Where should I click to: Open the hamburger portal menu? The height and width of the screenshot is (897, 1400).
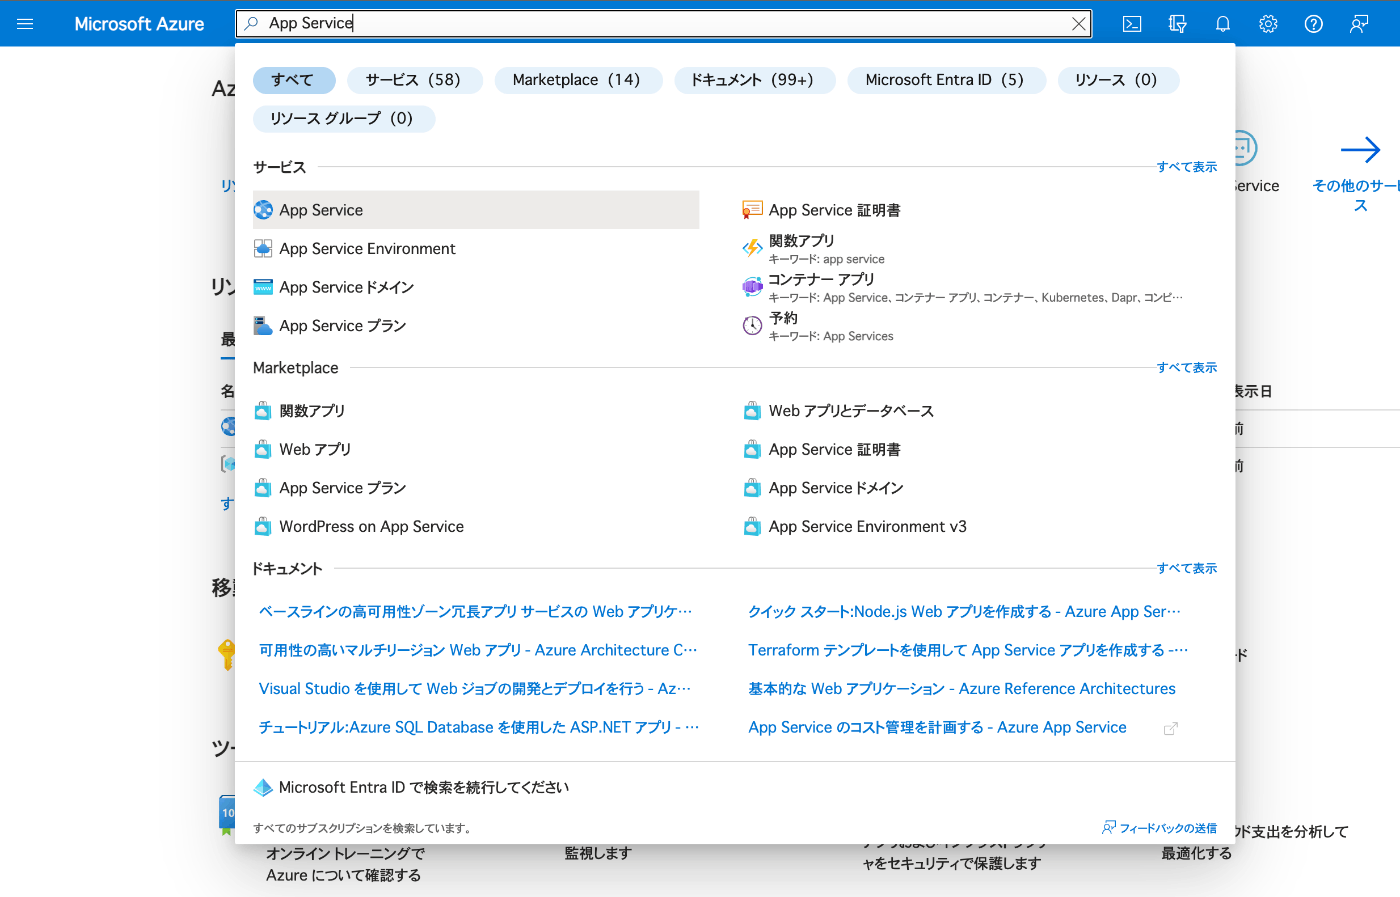[25, 24]
